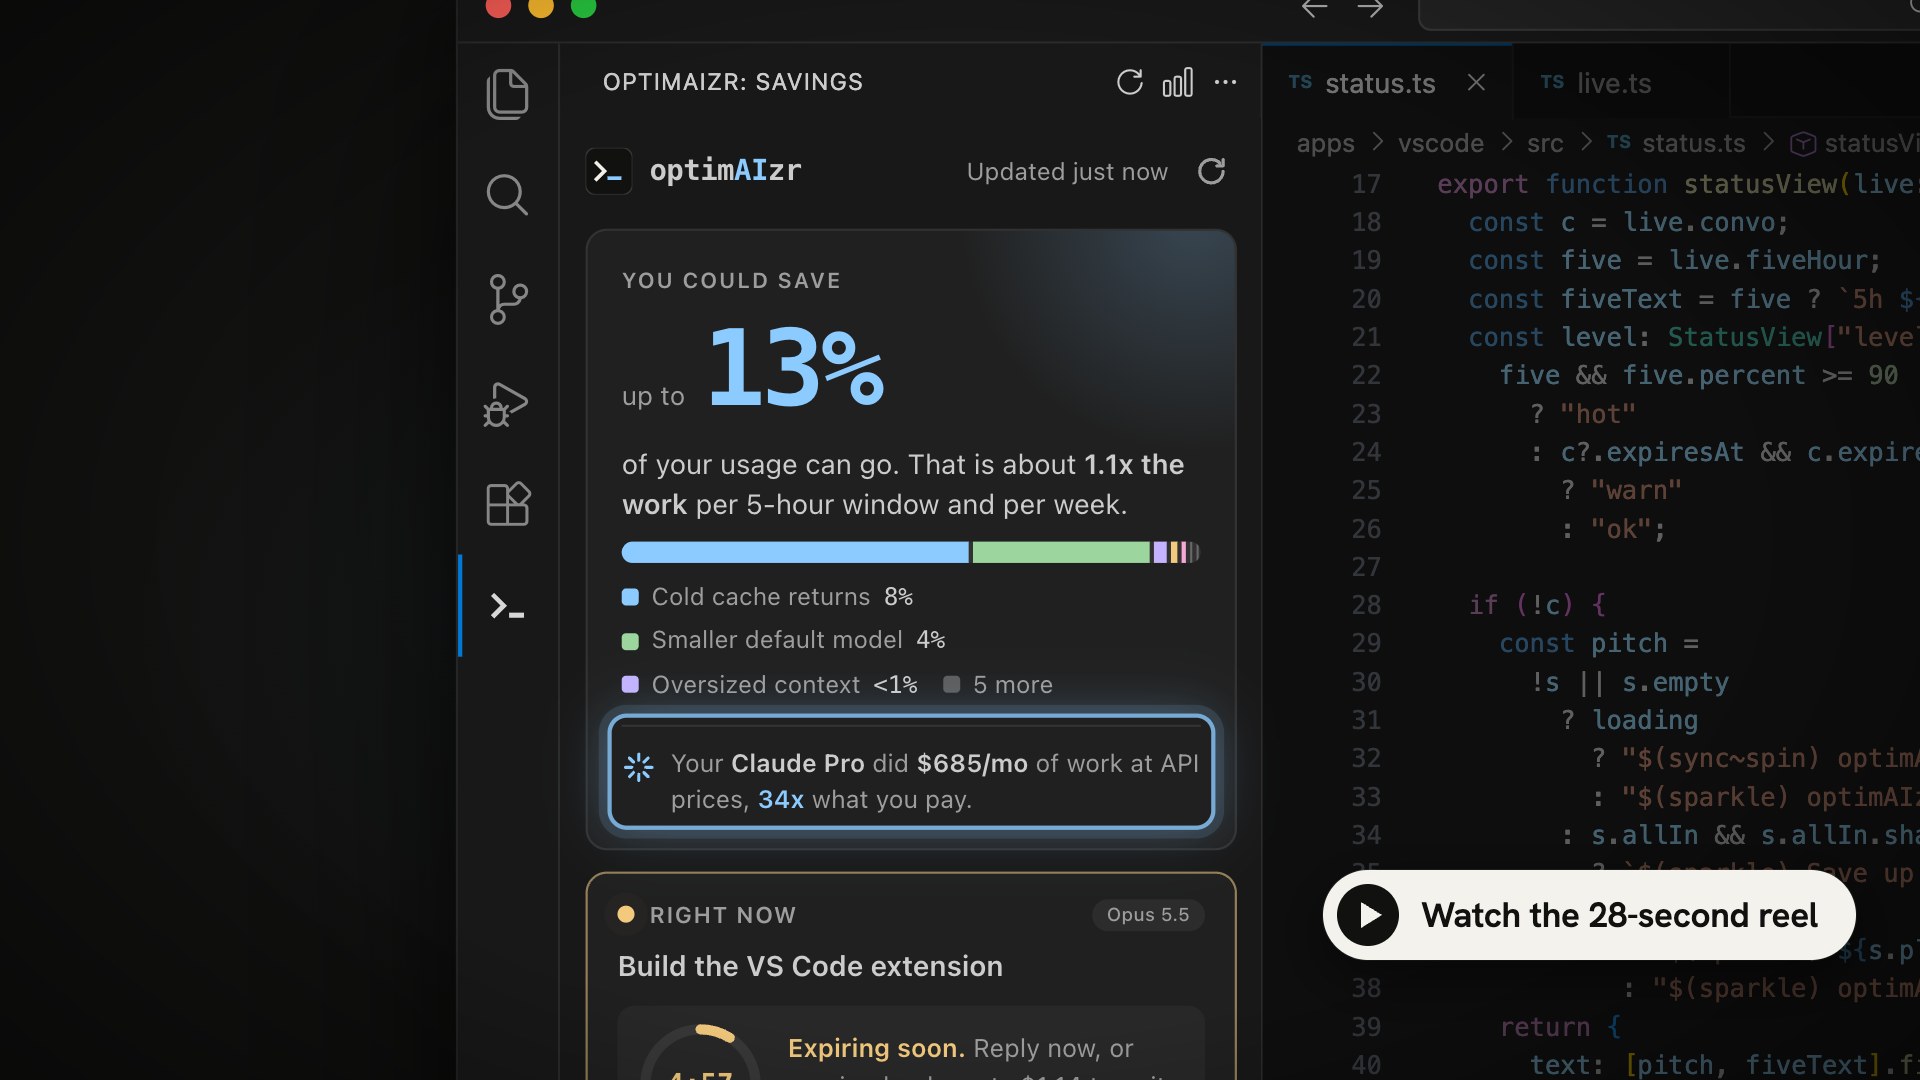Open the Source Control branch icon
This screenshot has height=1080, width=1920.
pos(508,299)
